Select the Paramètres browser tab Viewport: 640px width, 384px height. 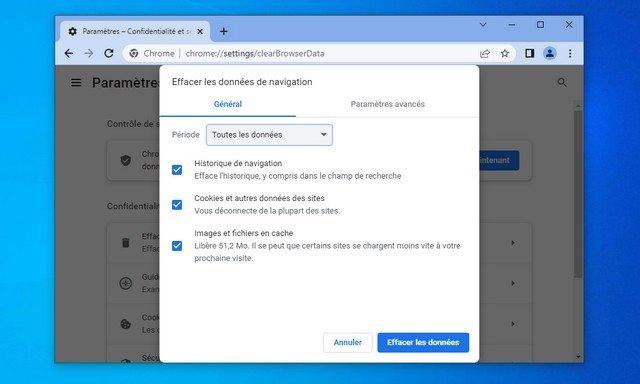[136, 31]
